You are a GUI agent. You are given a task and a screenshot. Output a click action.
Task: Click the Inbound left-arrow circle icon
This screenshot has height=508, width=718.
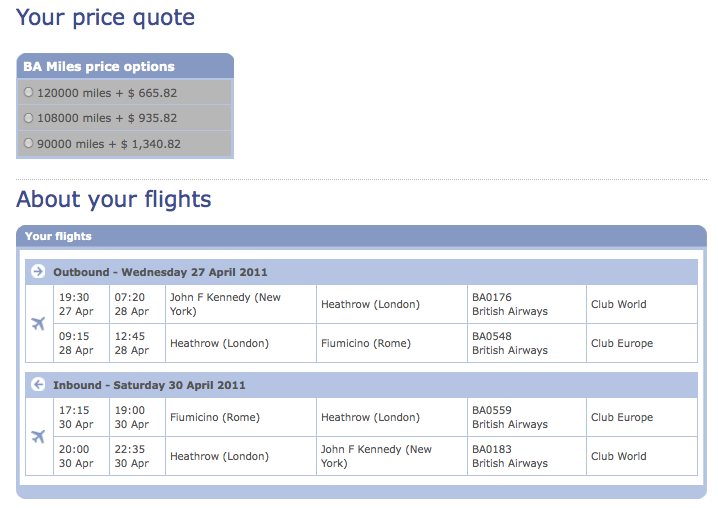[x=38, y=384]
